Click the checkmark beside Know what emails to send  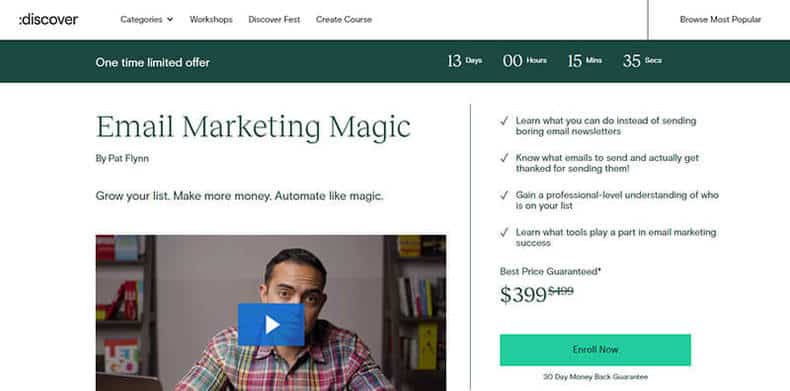(504, 158)
